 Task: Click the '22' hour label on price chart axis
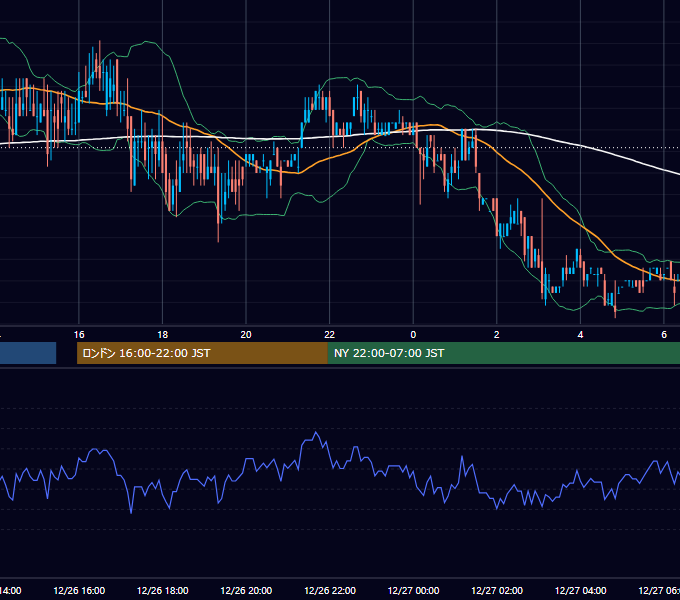click(x=330, y=334)
